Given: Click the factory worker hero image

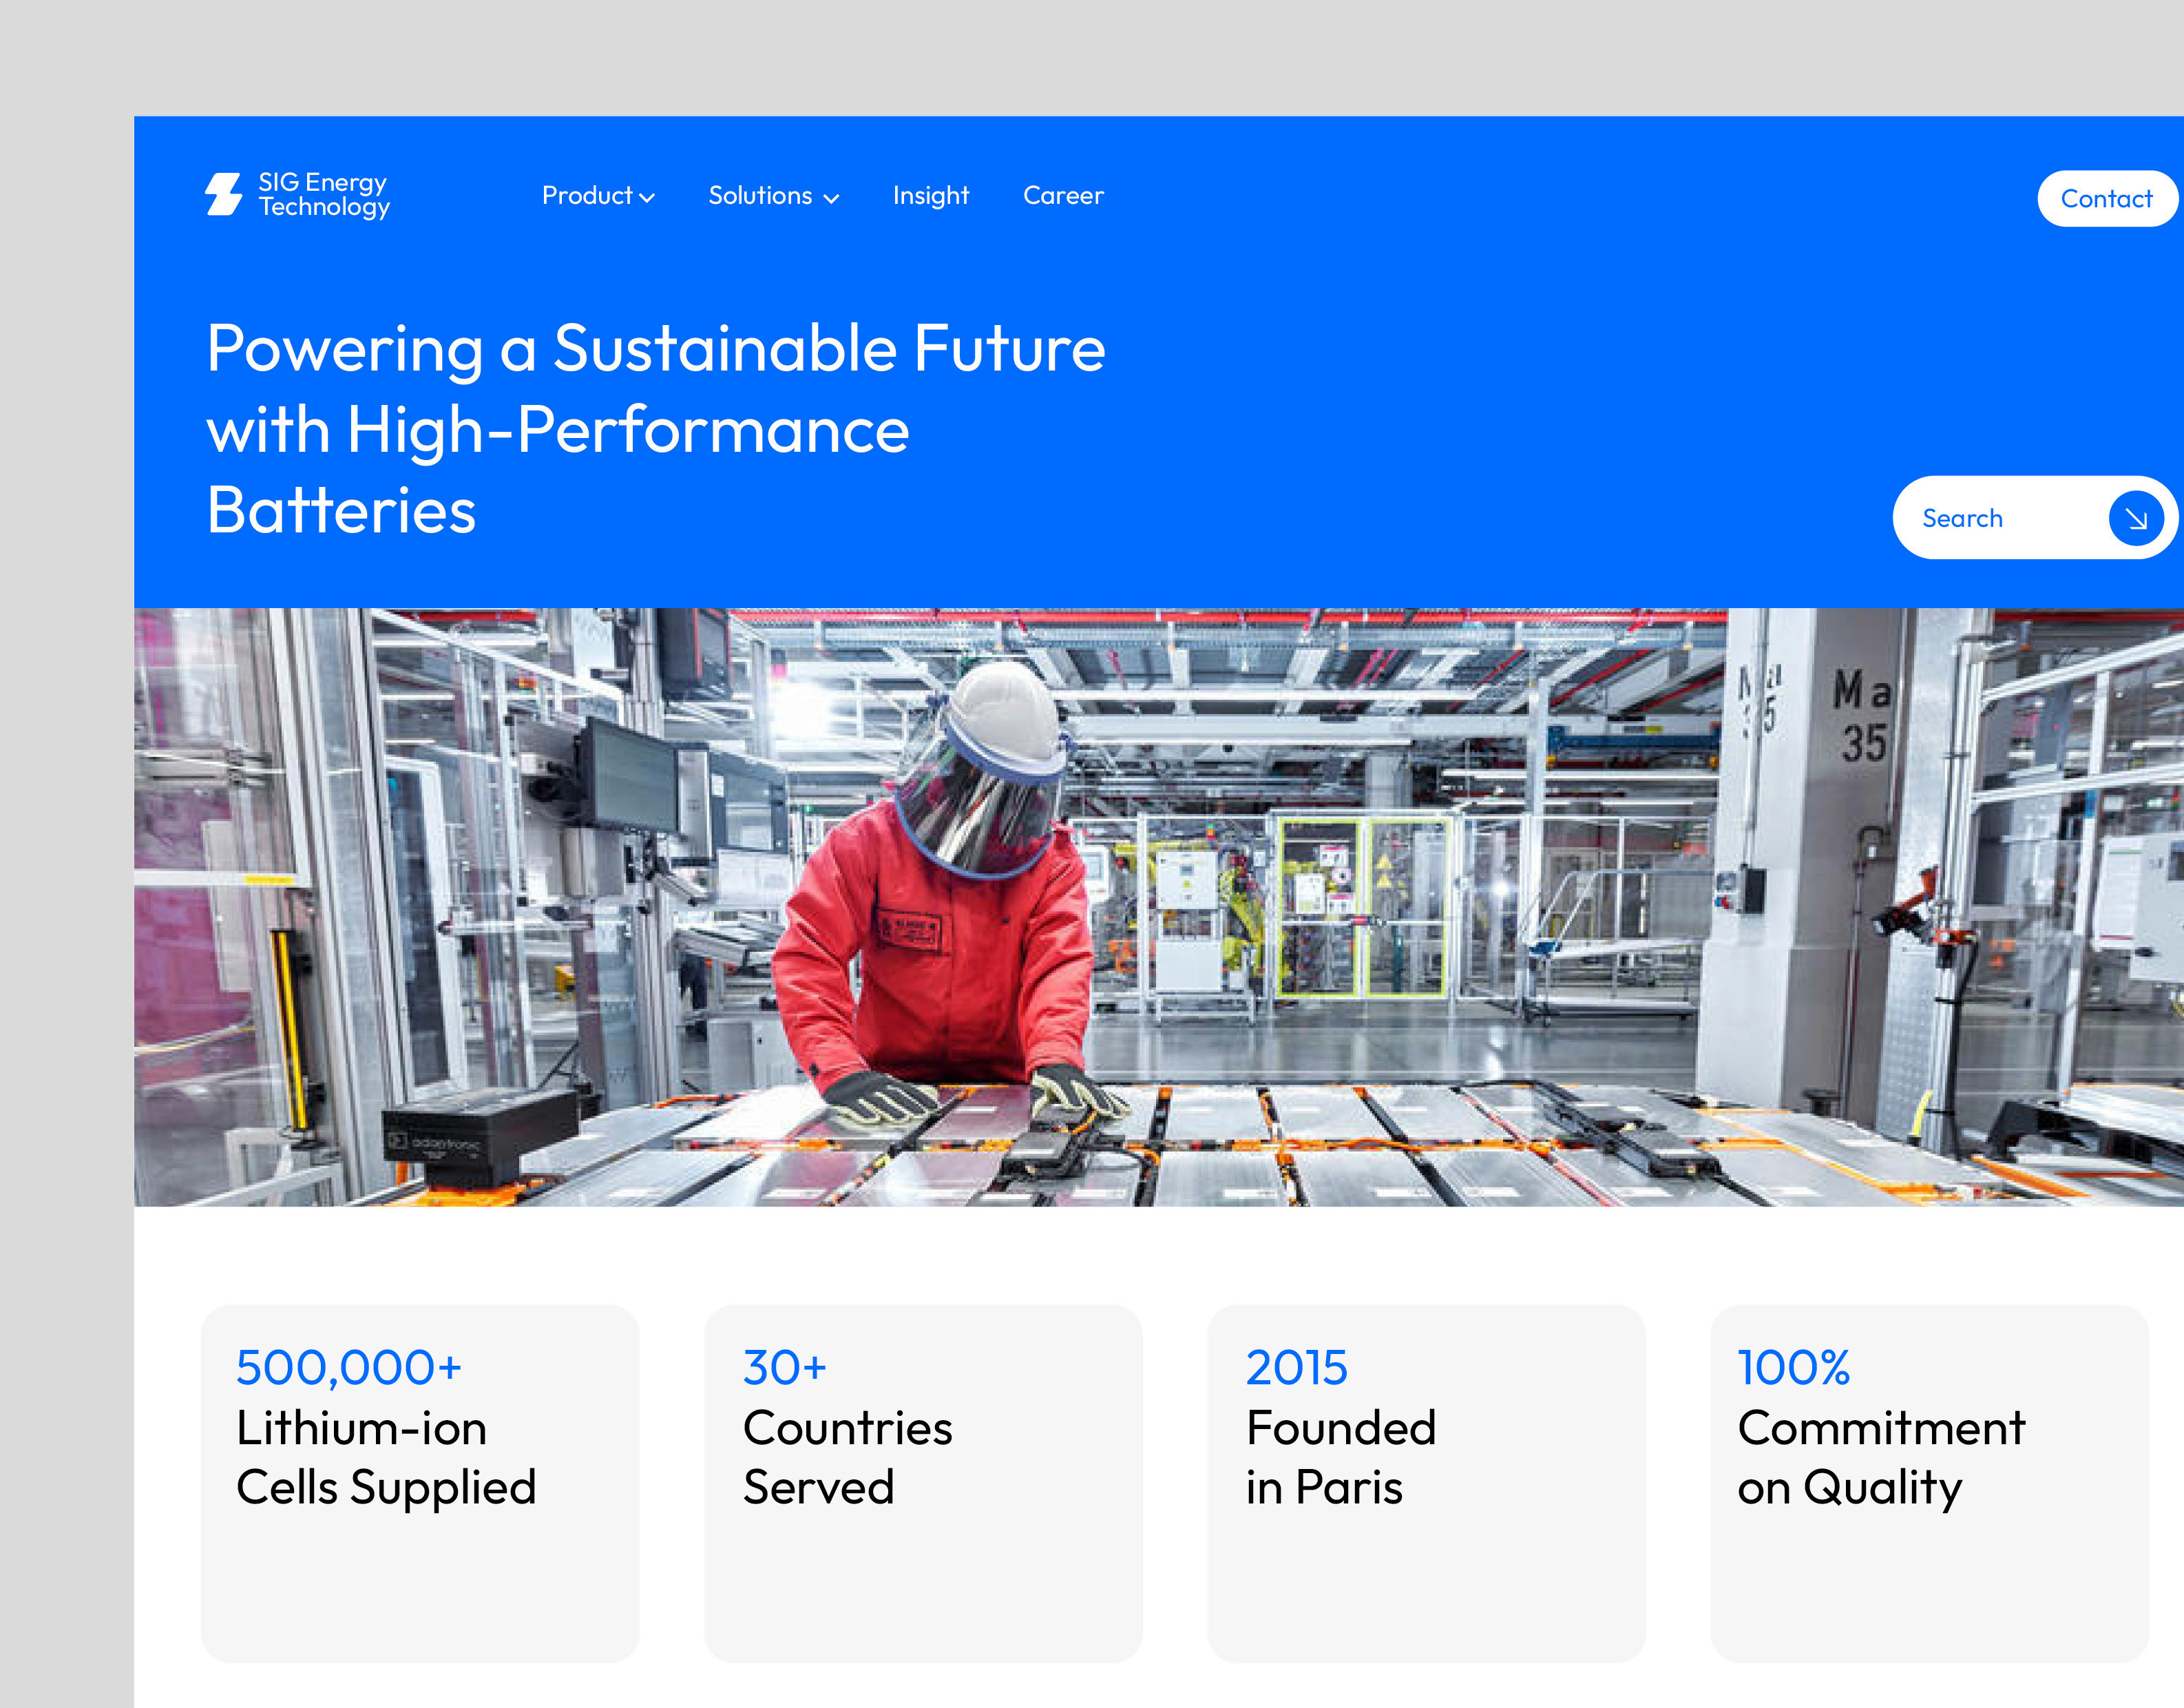Looking at the screenshot, I should (1158, 906).
